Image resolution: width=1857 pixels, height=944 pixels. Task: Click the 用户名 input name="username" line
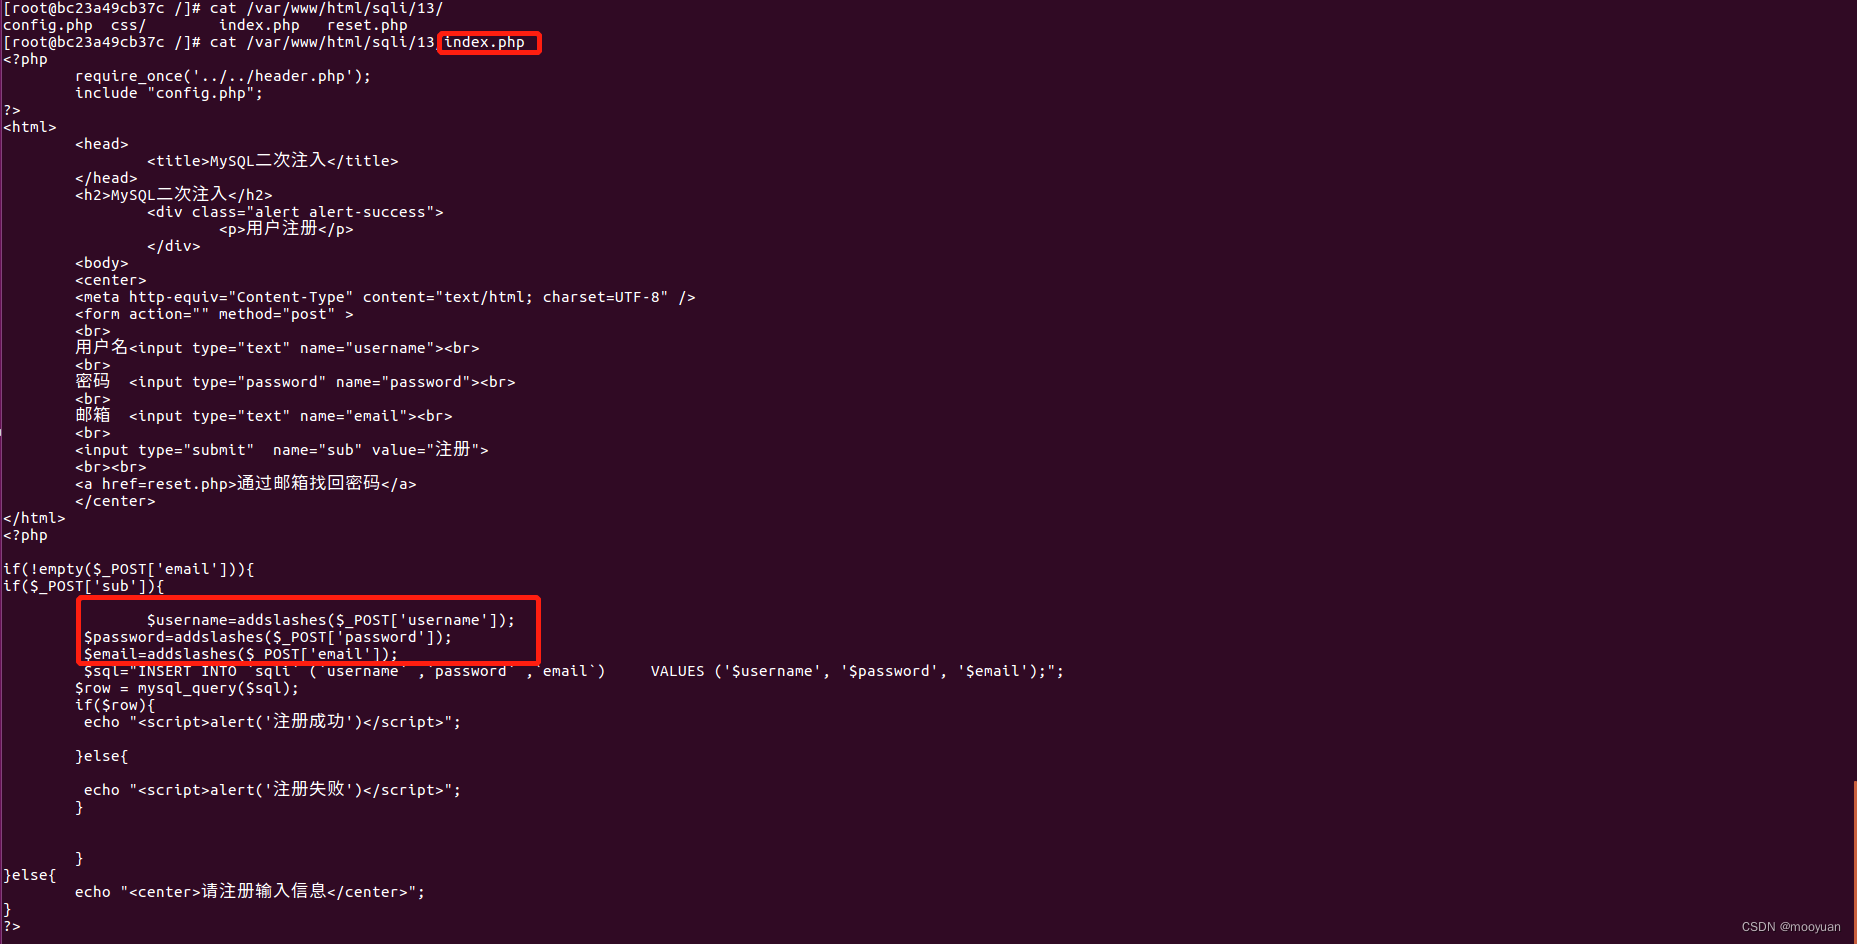(277, 348)
